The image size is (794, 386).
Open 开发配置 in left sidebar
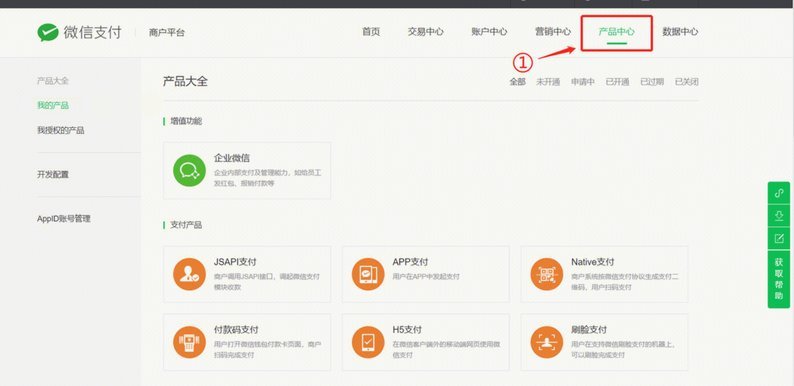(53, 174)
